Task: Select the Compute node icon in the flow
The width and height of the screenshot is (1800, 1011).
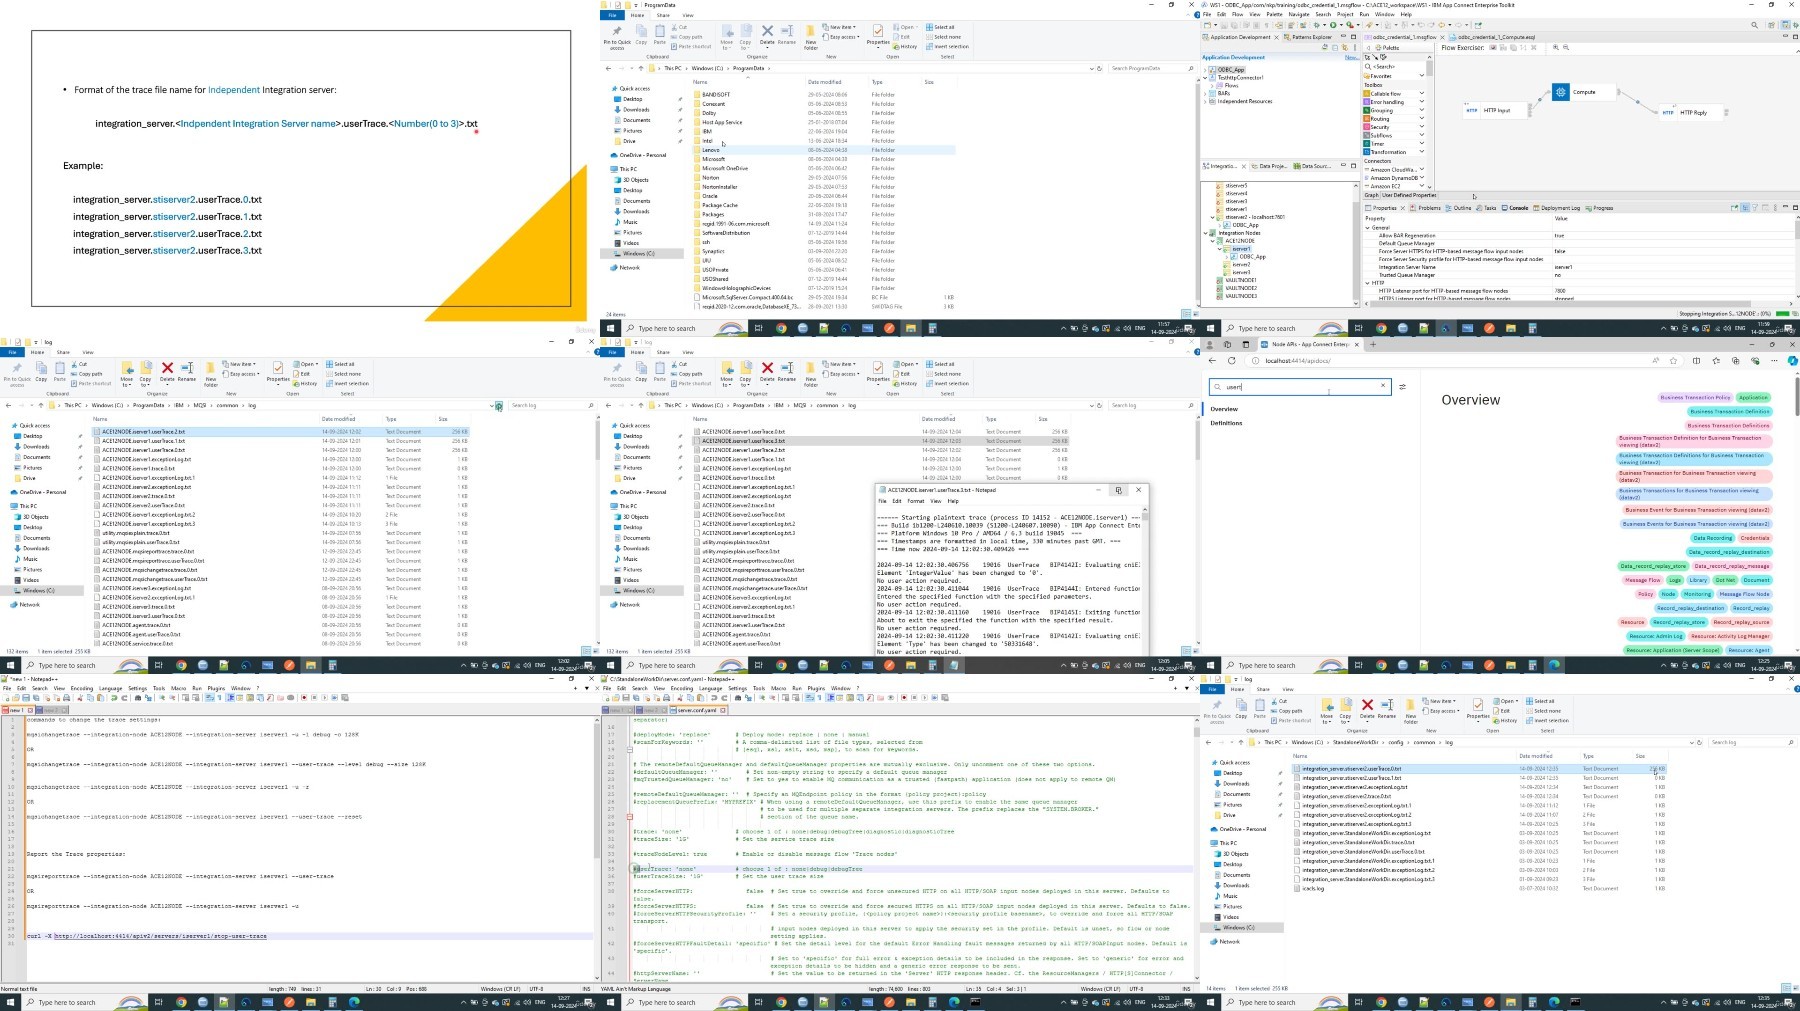Action: pos(1561,92)
